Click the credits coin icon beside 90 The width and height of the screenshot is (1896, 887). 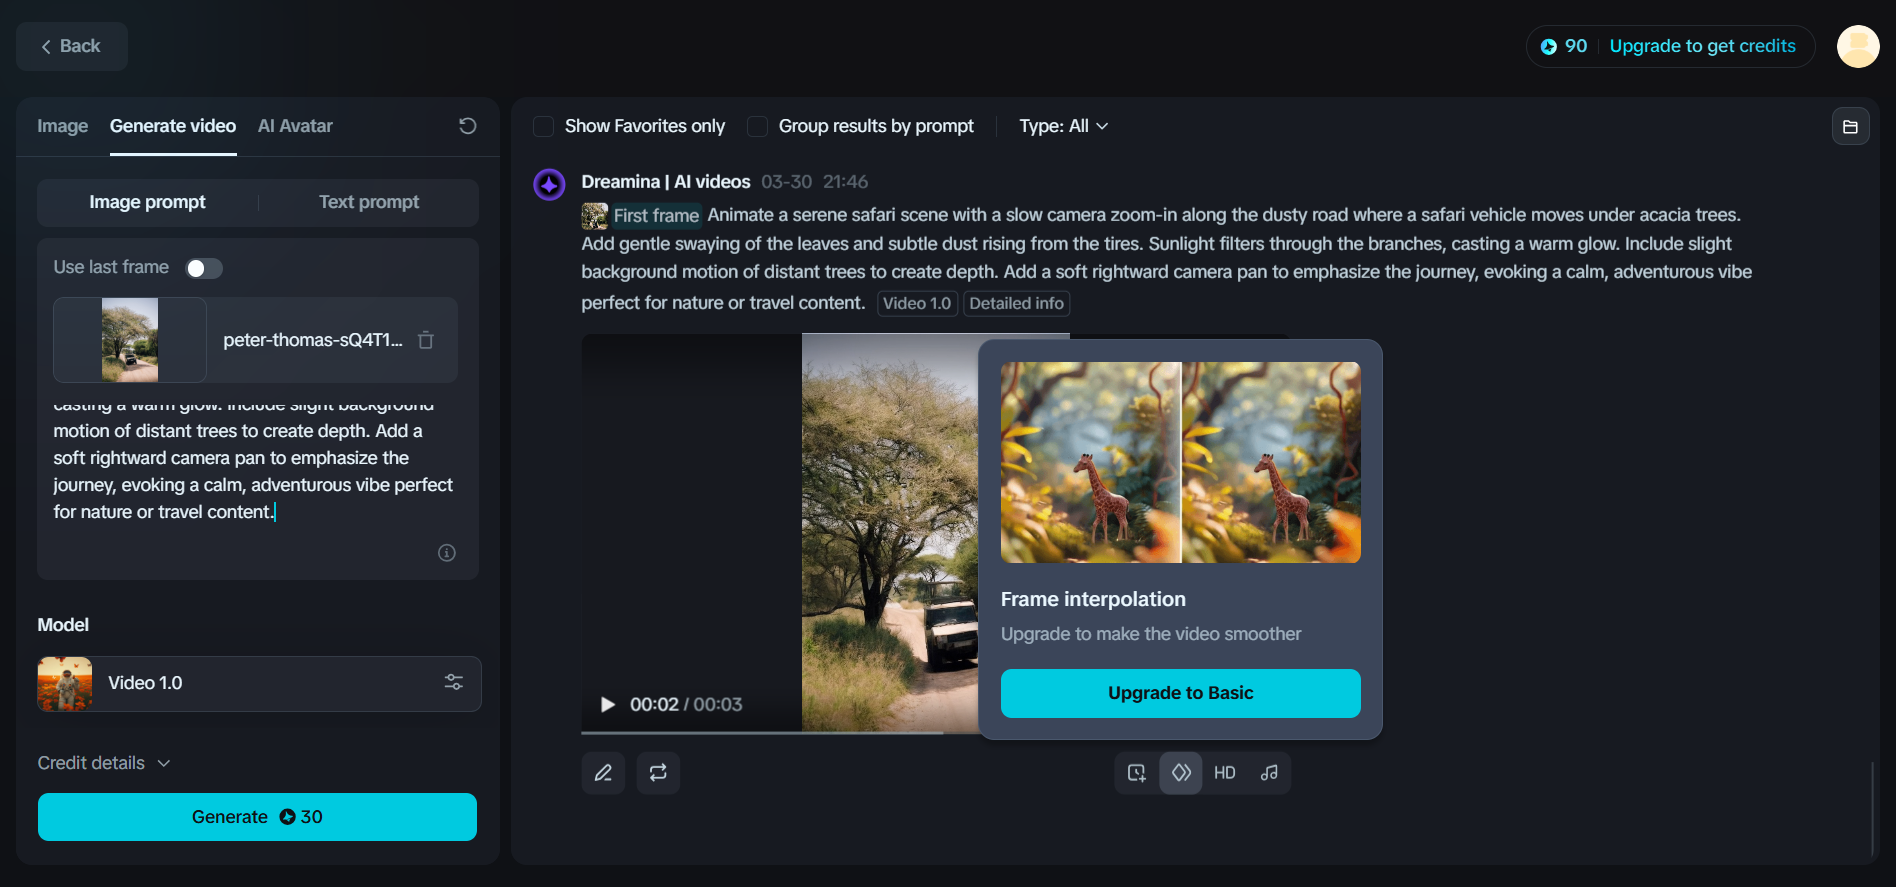tap(1549, 47)
